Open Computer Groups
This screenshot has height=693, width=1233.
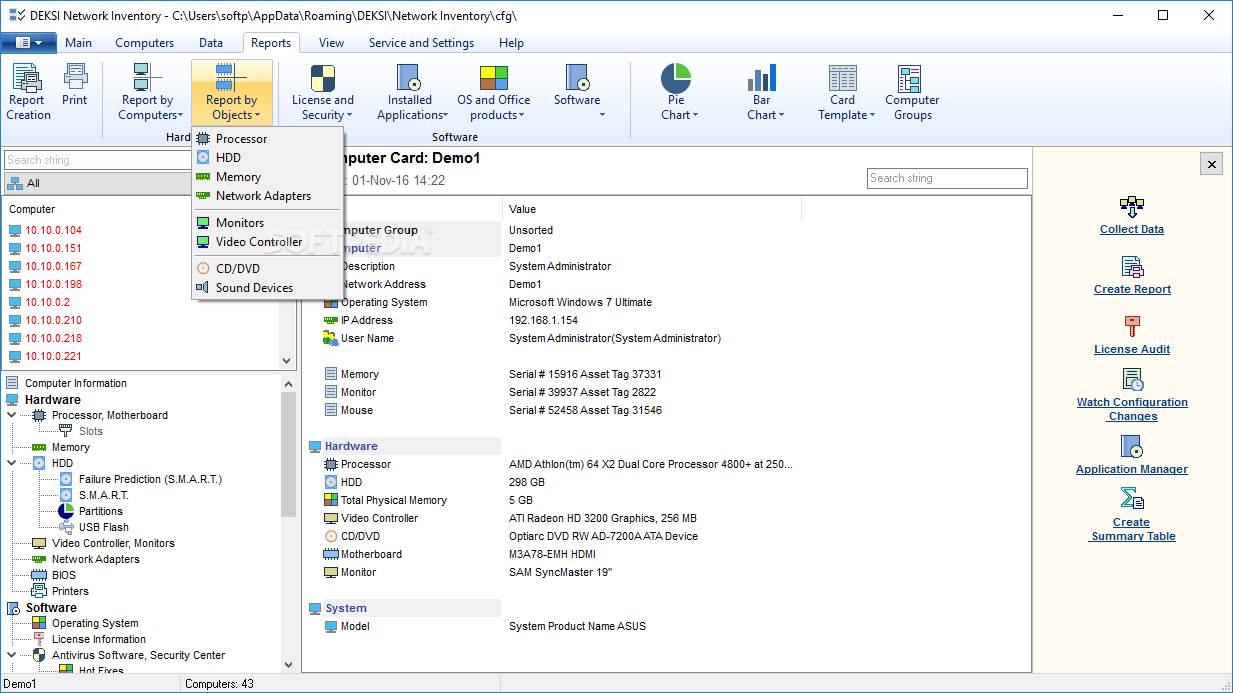912,92
